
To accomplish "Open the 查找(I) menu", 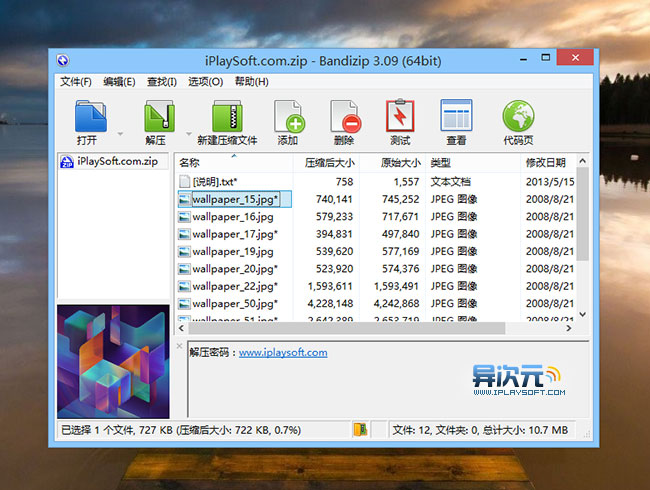I will tap(162, 82).
